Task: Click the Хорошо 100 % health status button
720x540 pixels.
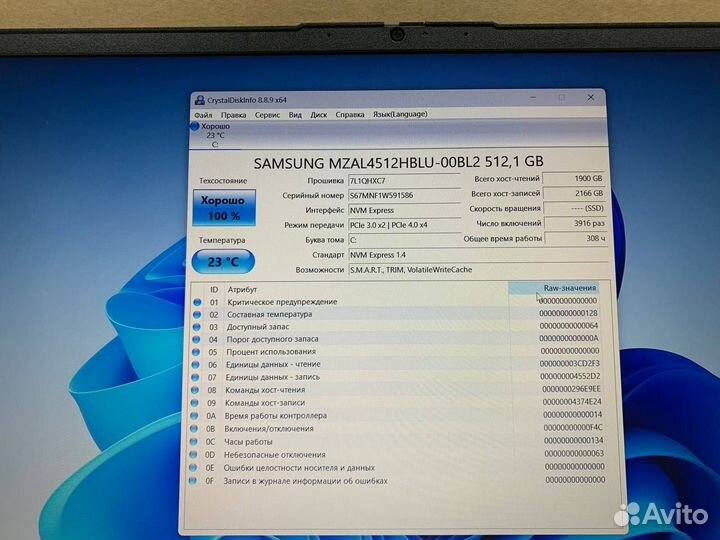Action: 224,208
